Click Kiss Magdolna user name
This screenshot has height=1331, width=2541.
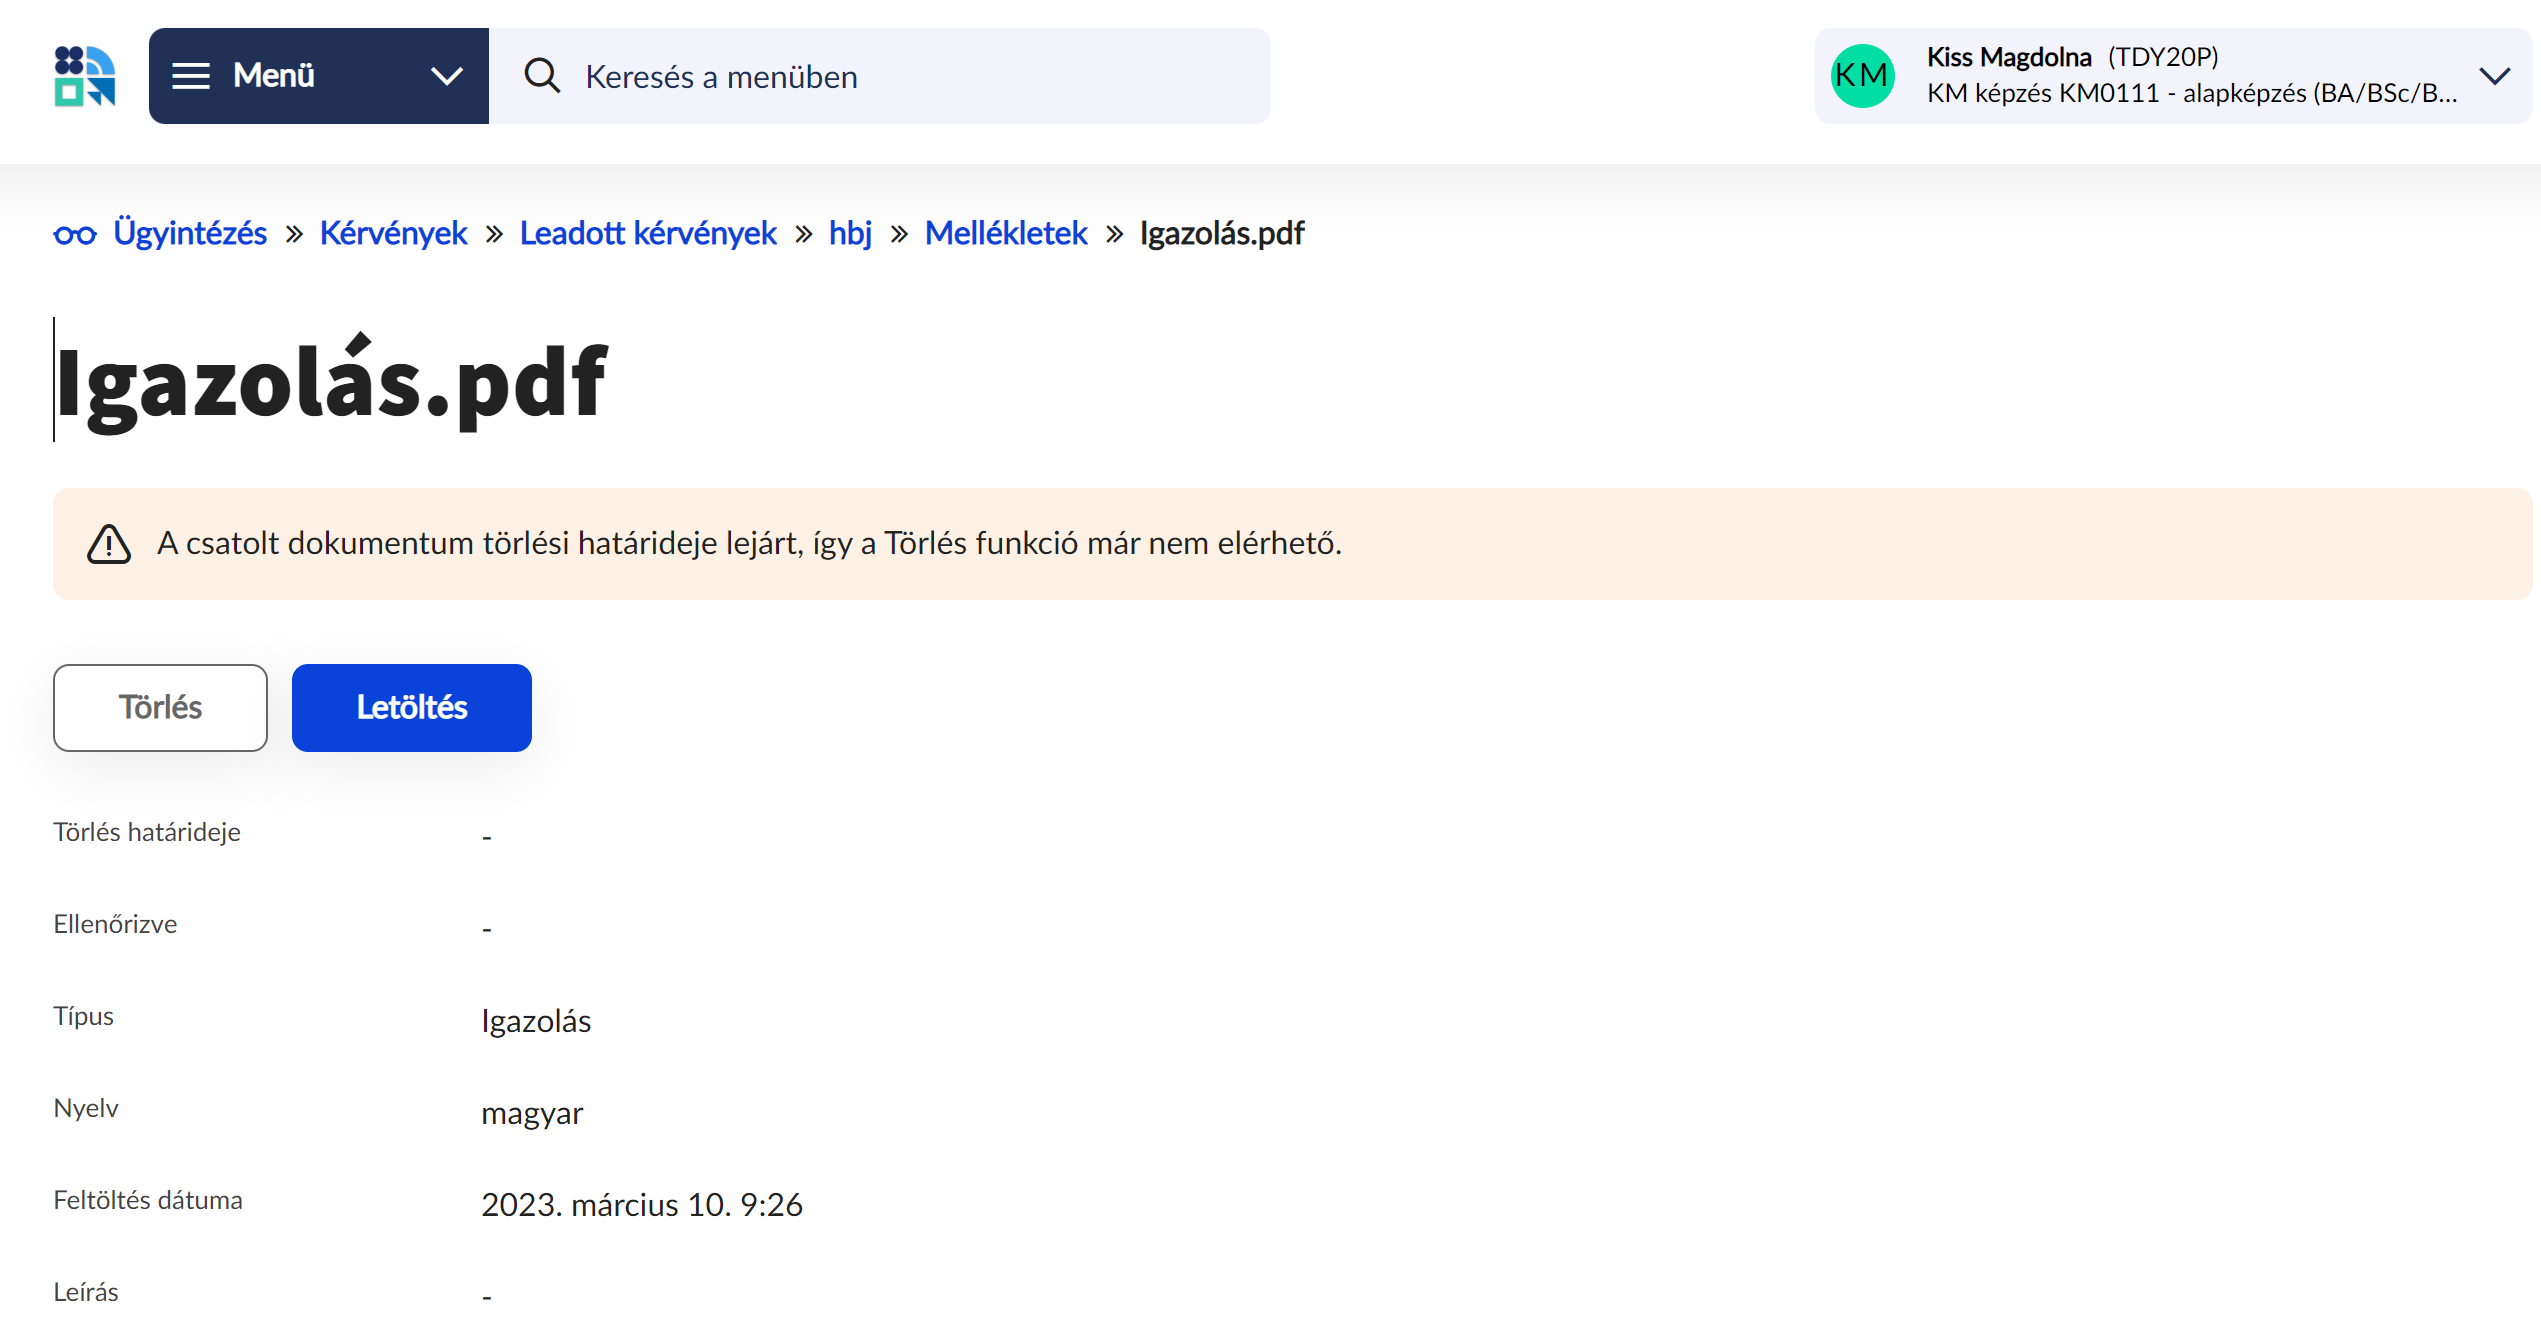(2008, 57)
